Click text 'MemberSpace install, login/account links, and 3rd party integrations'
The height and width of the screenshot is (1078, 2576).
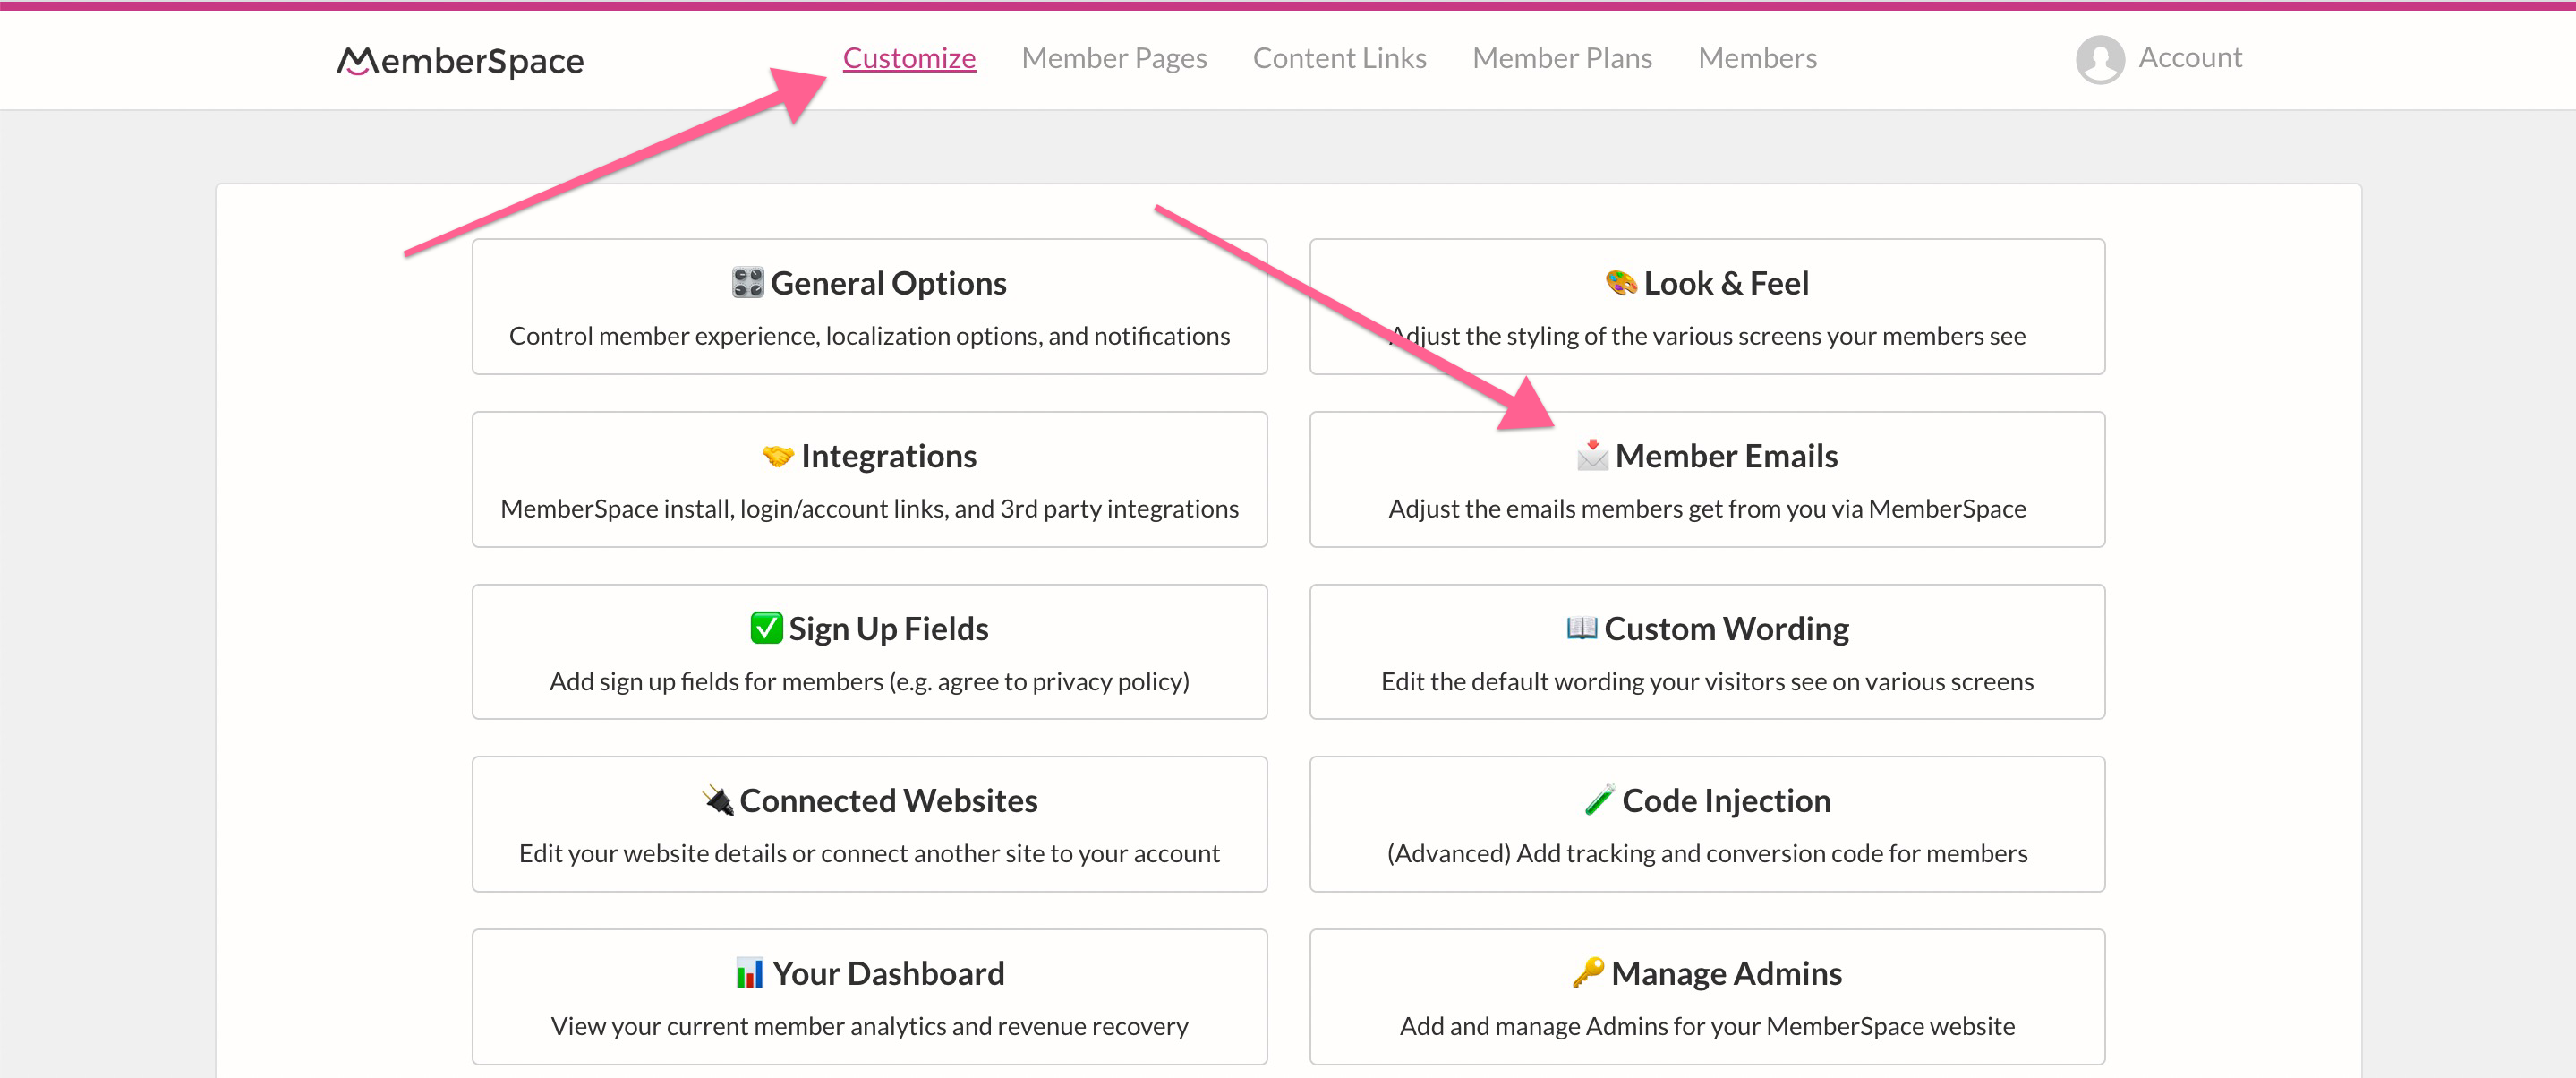pyautogui.click(x=869, y=509)
